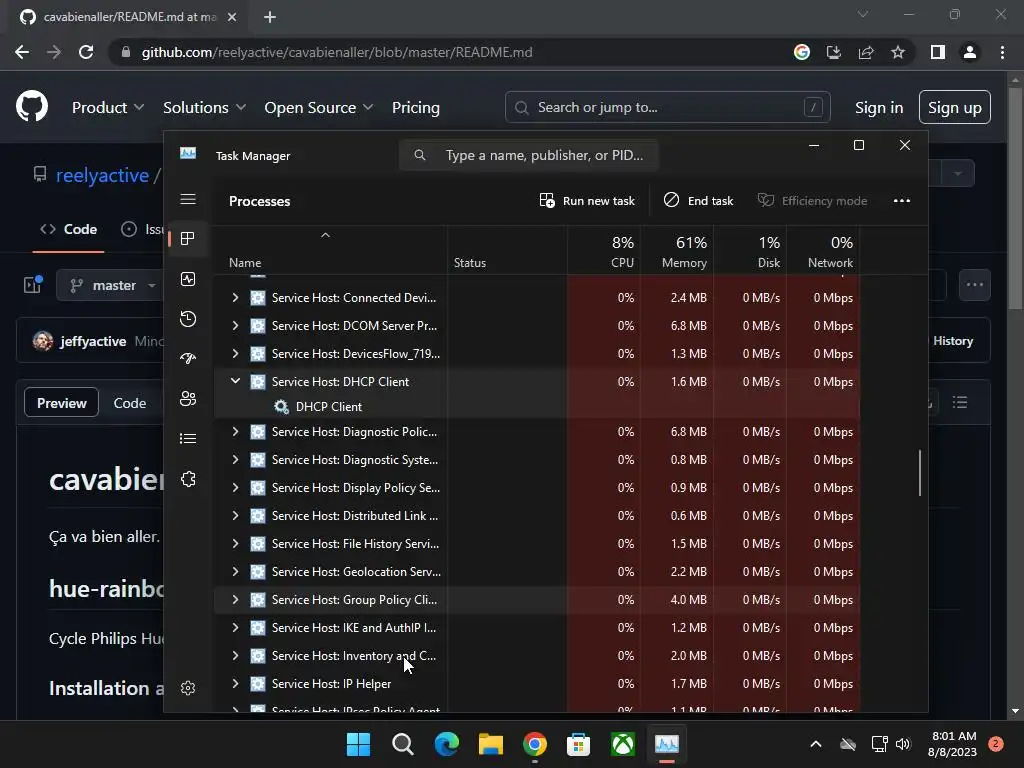Expand Service Host: Display Policy Se... row
The width and height of the screenshot is (1024, 768).
point(235,488)
